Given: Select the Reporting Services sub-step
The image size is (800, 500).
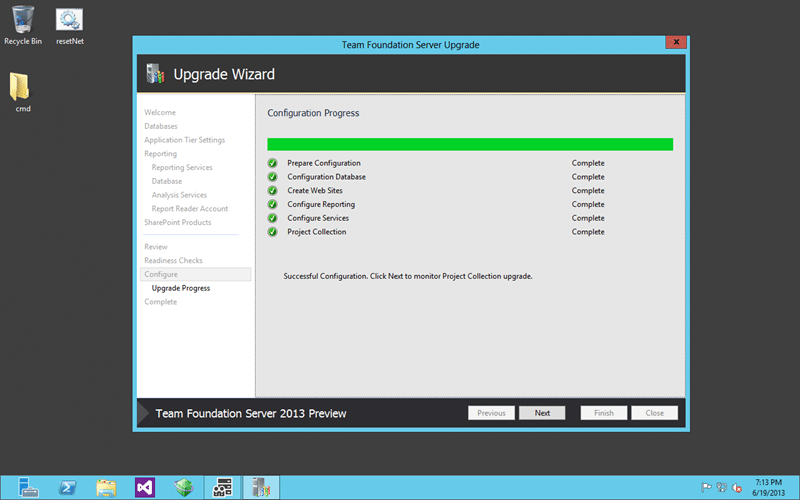Looking at the screenshot, I should point(182,167).
